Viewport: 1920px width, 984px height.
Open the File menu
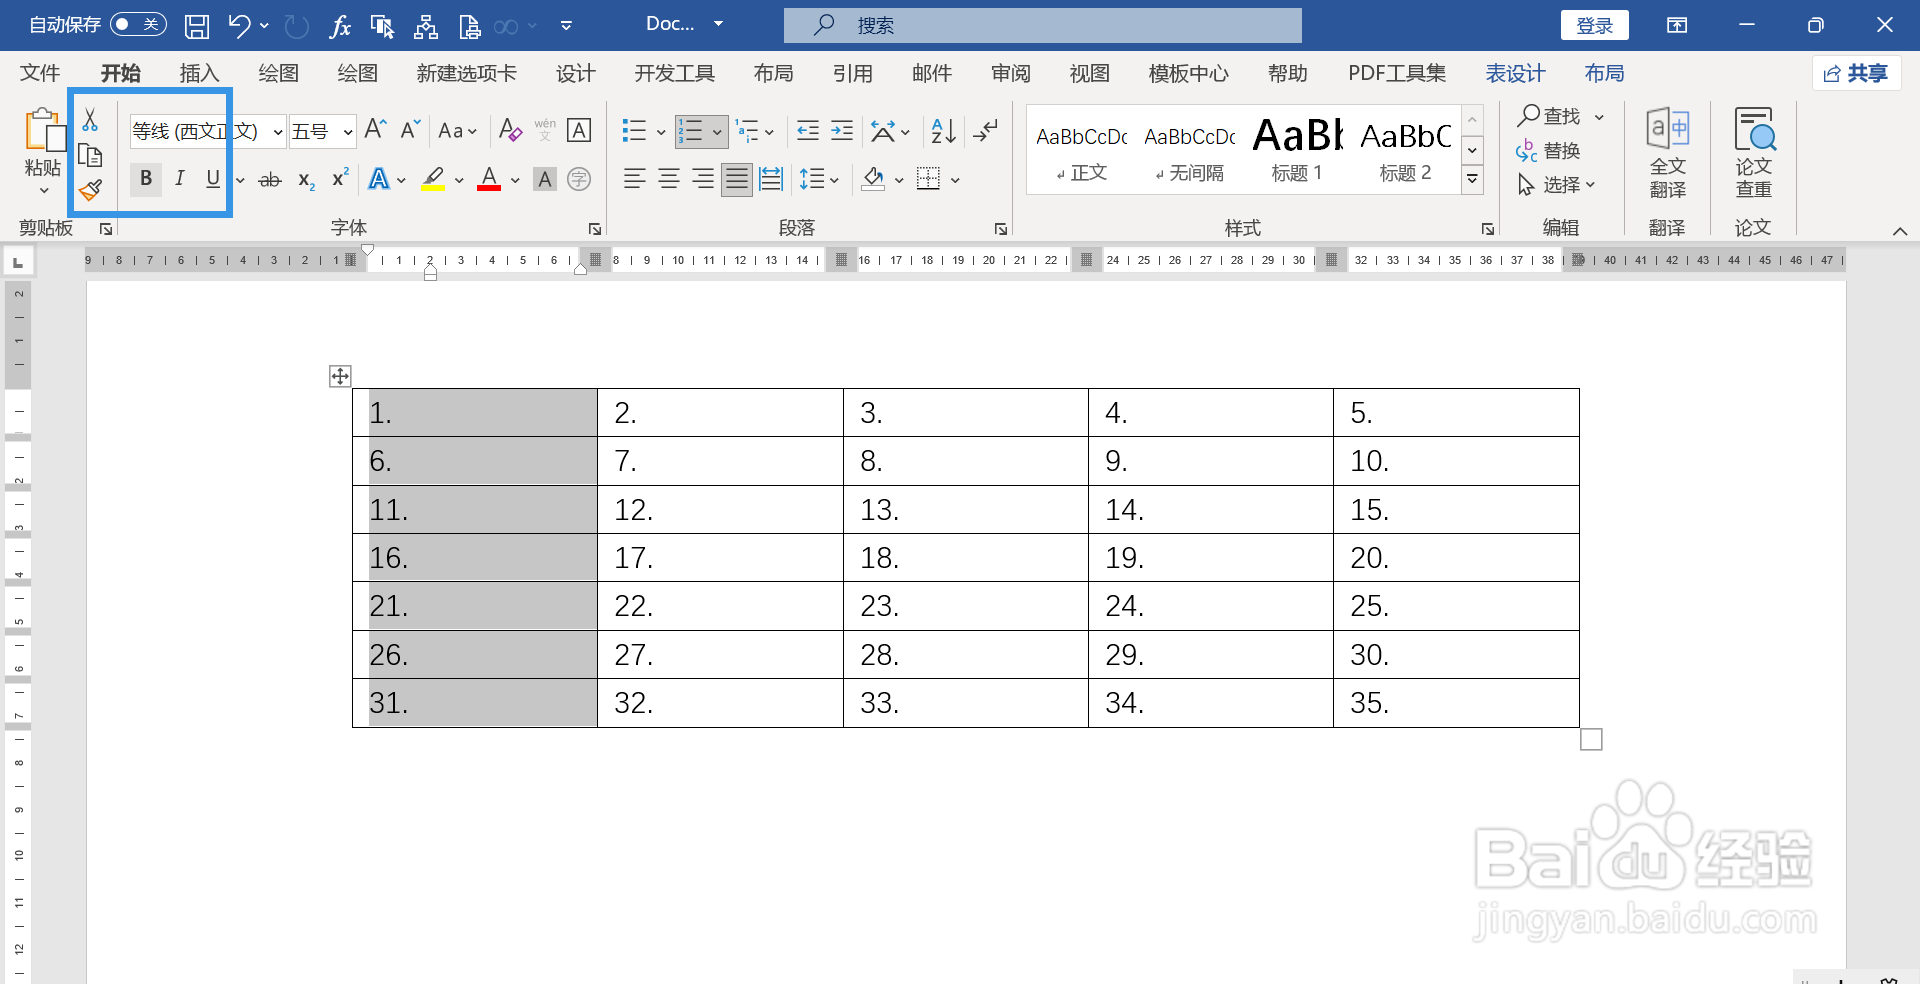(x=40, y=73)
